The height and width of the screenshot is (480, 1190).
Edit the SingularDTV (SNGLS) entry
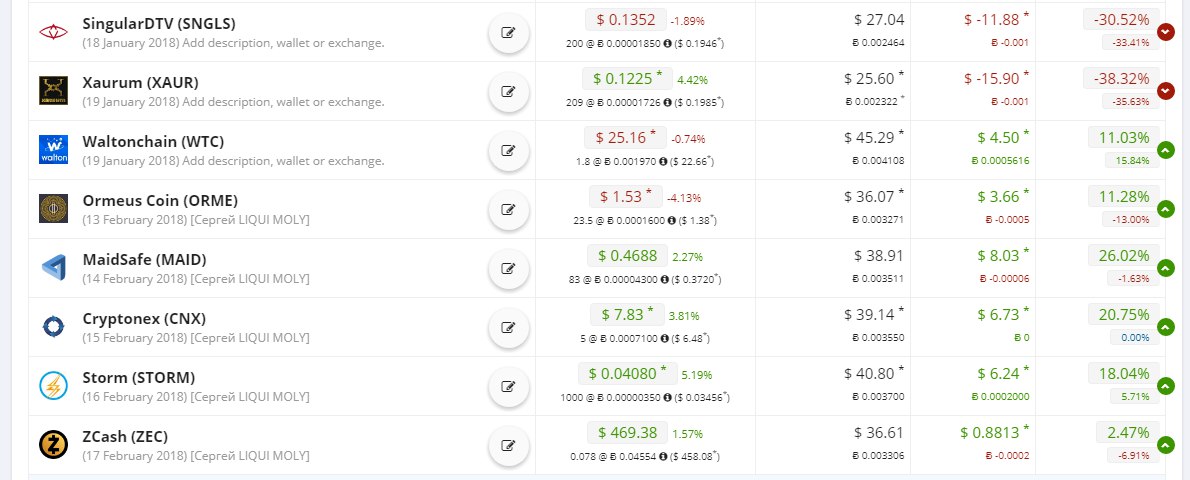[x=508, y=33]
